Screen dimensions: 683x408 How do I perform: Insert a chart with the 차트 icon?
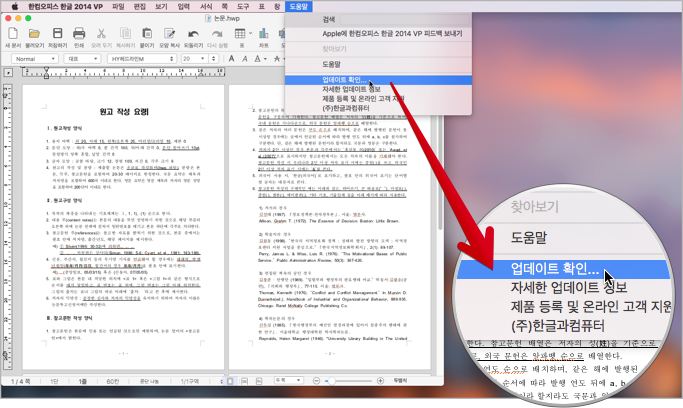click(x=264, y=34)
